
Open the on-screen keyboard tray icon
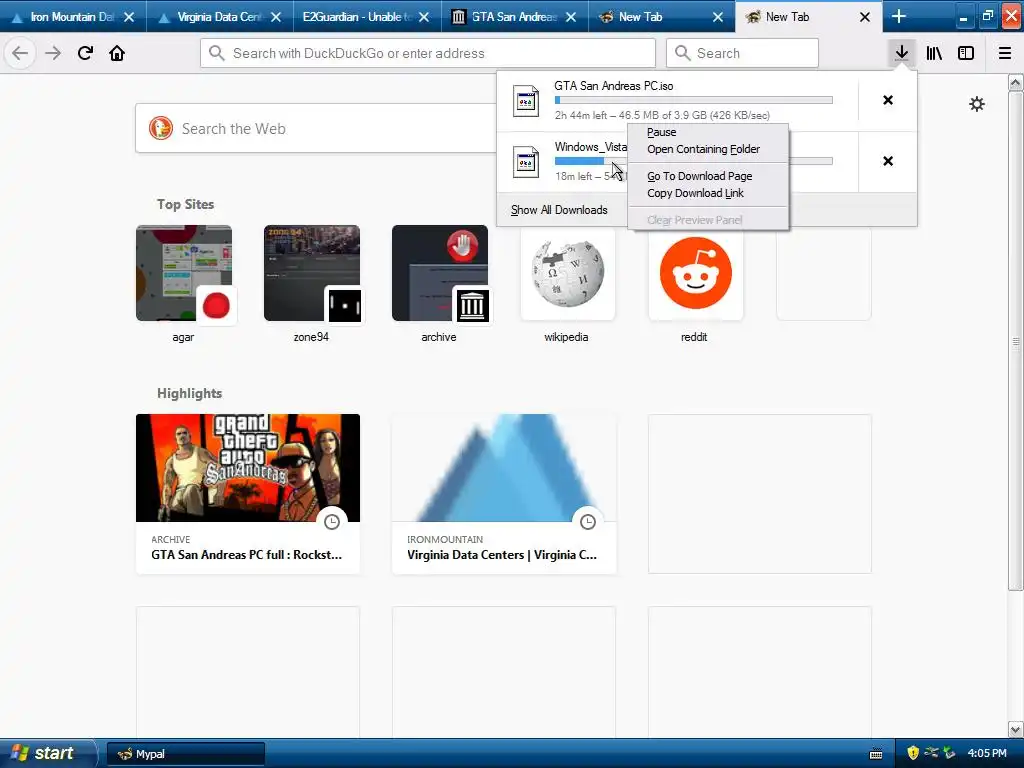(876, 754)
